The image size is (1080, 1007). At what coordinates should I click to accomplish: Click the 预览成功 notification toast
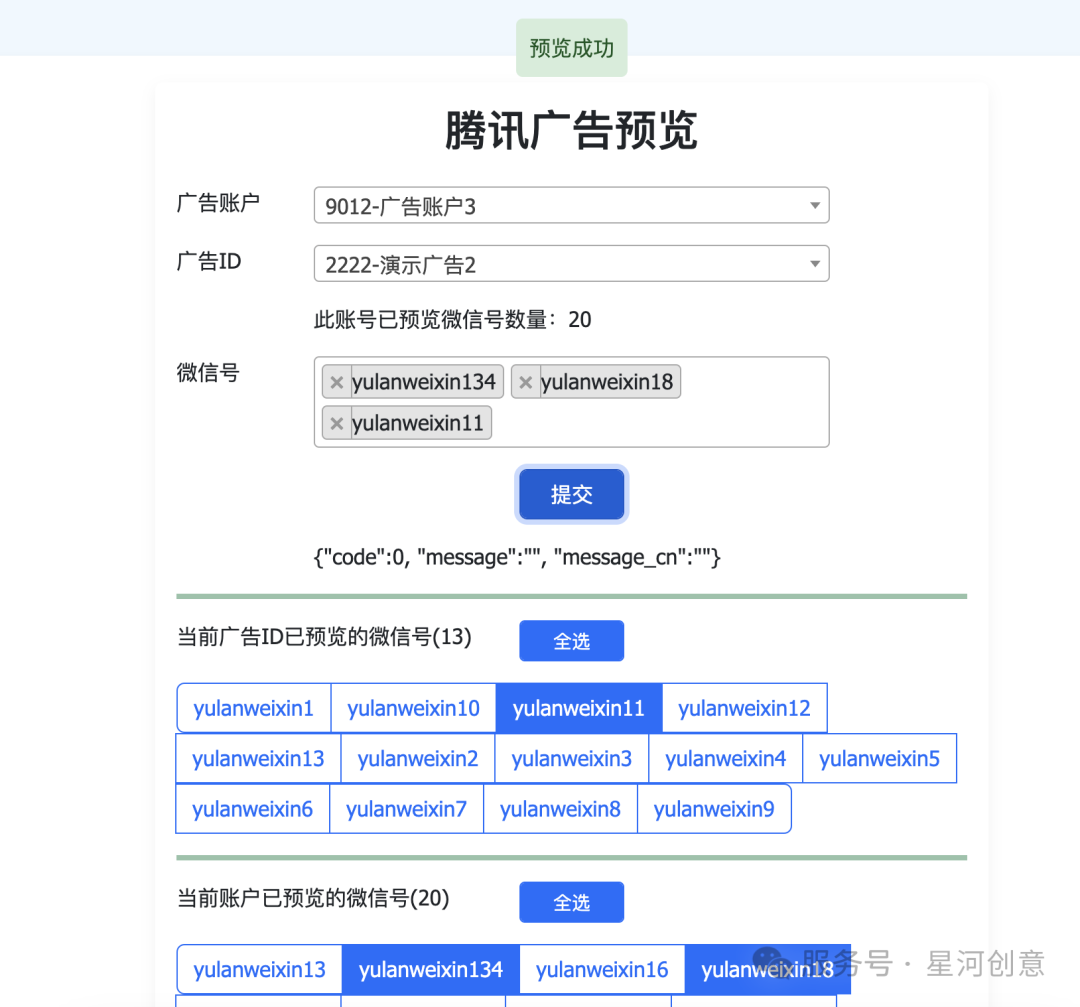572,48
